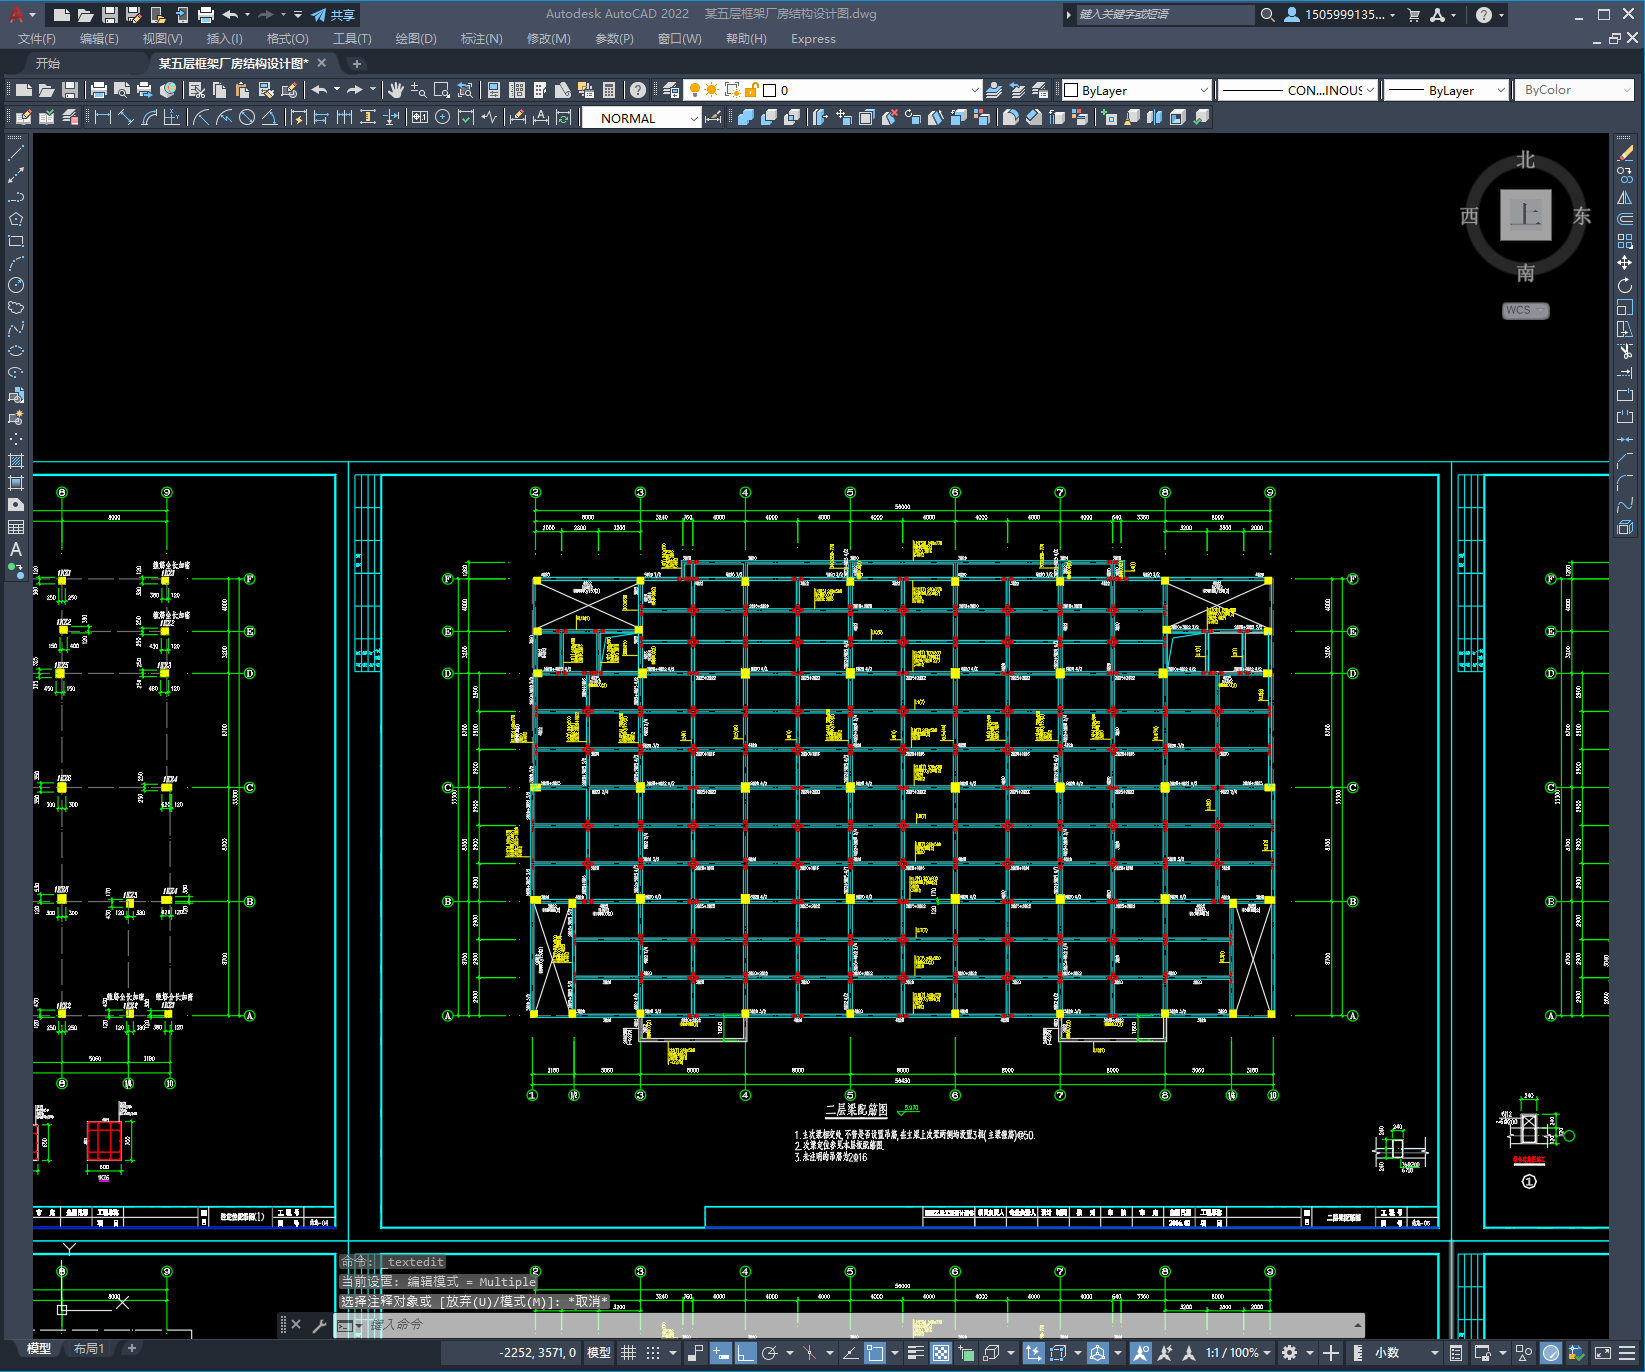Screen dimensions: 1645x1372
Task: Close the 某五层框架厂房结构设计图 drawing tab
Action: (x=322, y=63)
